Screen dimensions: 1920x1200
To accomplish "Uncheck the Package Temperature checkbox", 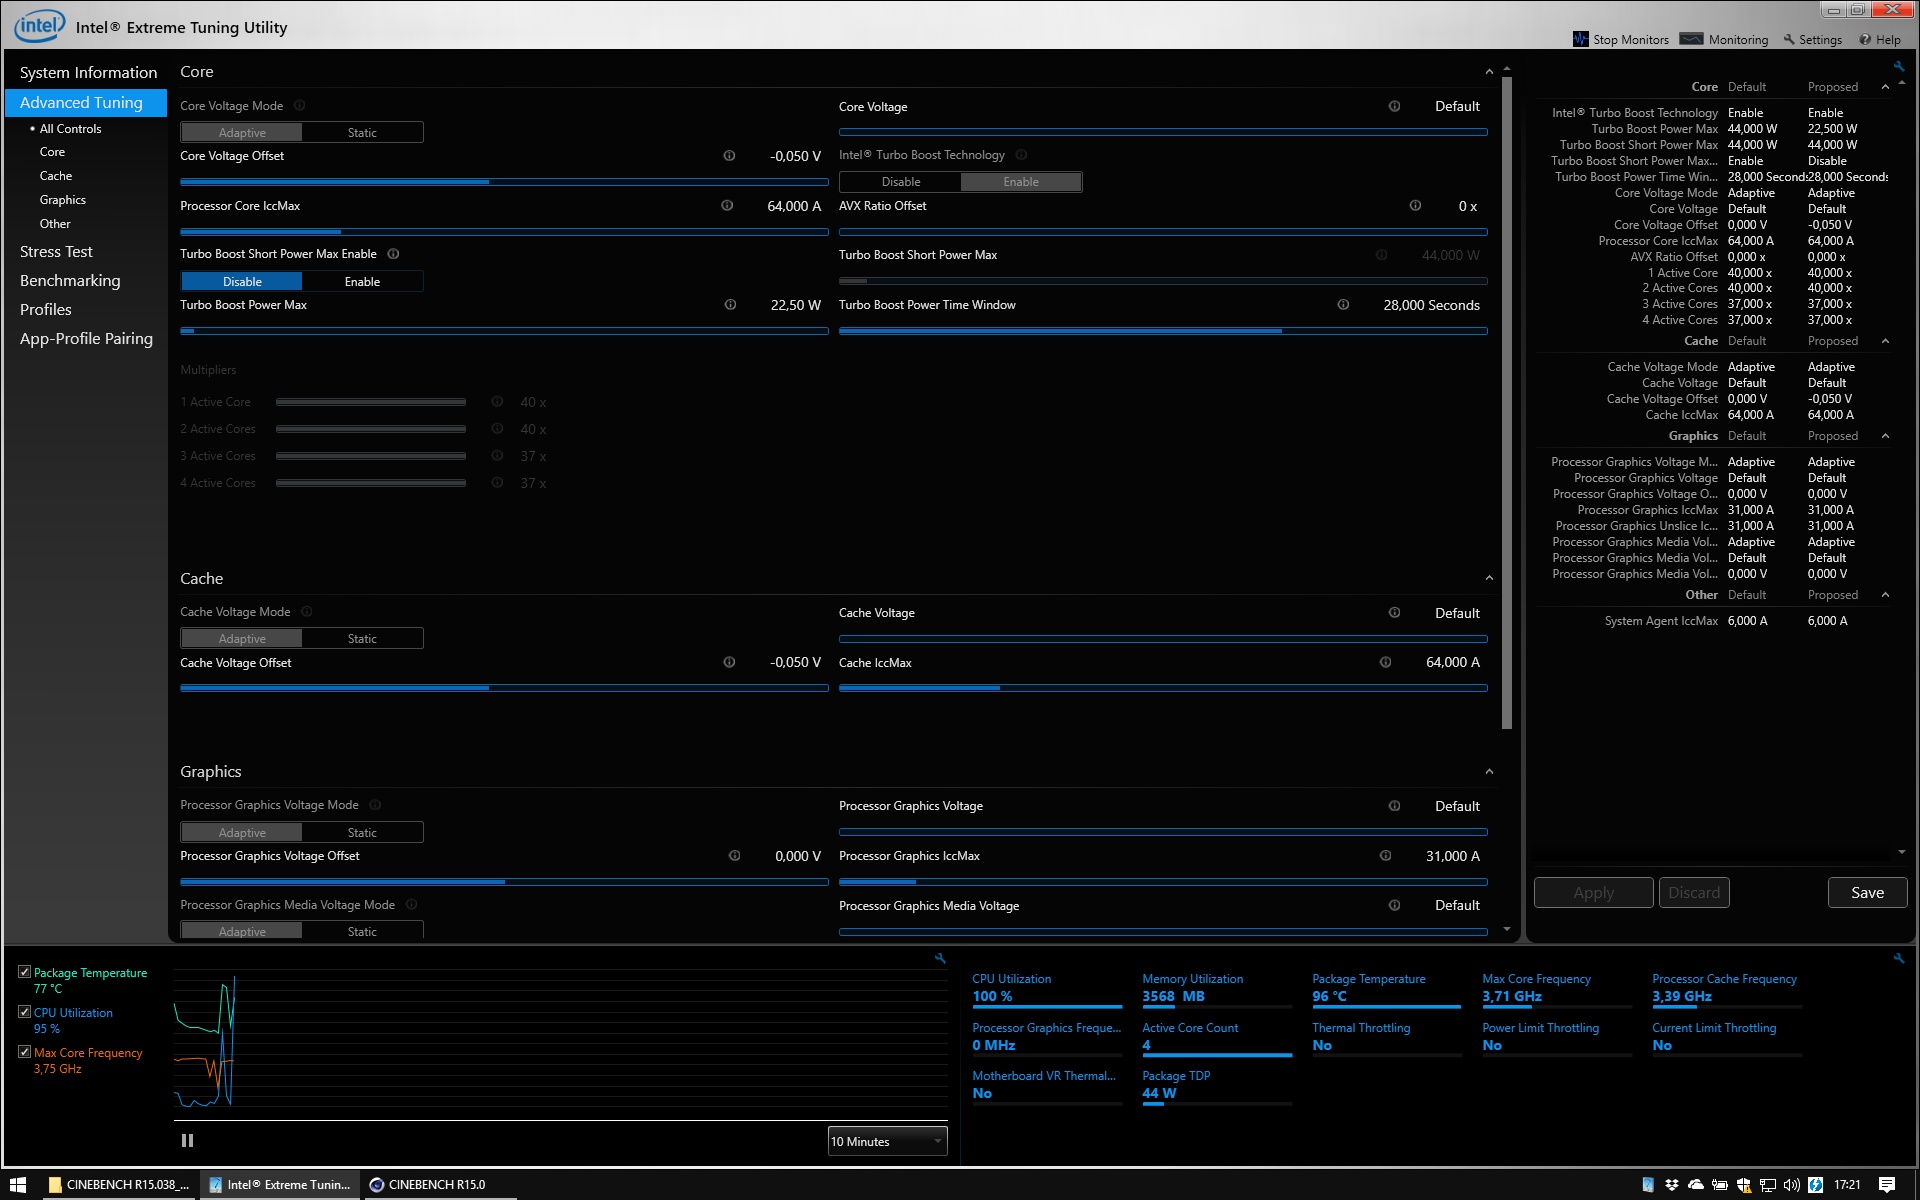I will click(x=25, y=972).
